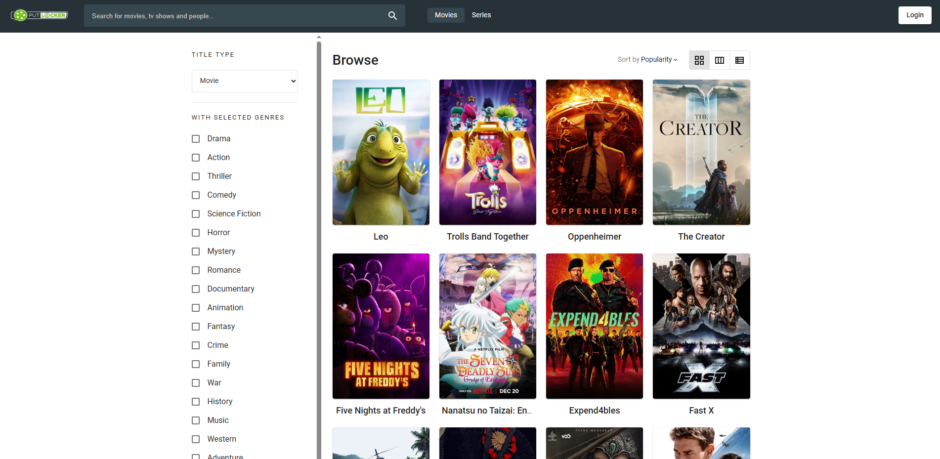The height and width of the screenshot is (459, 940).
Task: Switch to list view layout
Action: (x=739, y=60)
